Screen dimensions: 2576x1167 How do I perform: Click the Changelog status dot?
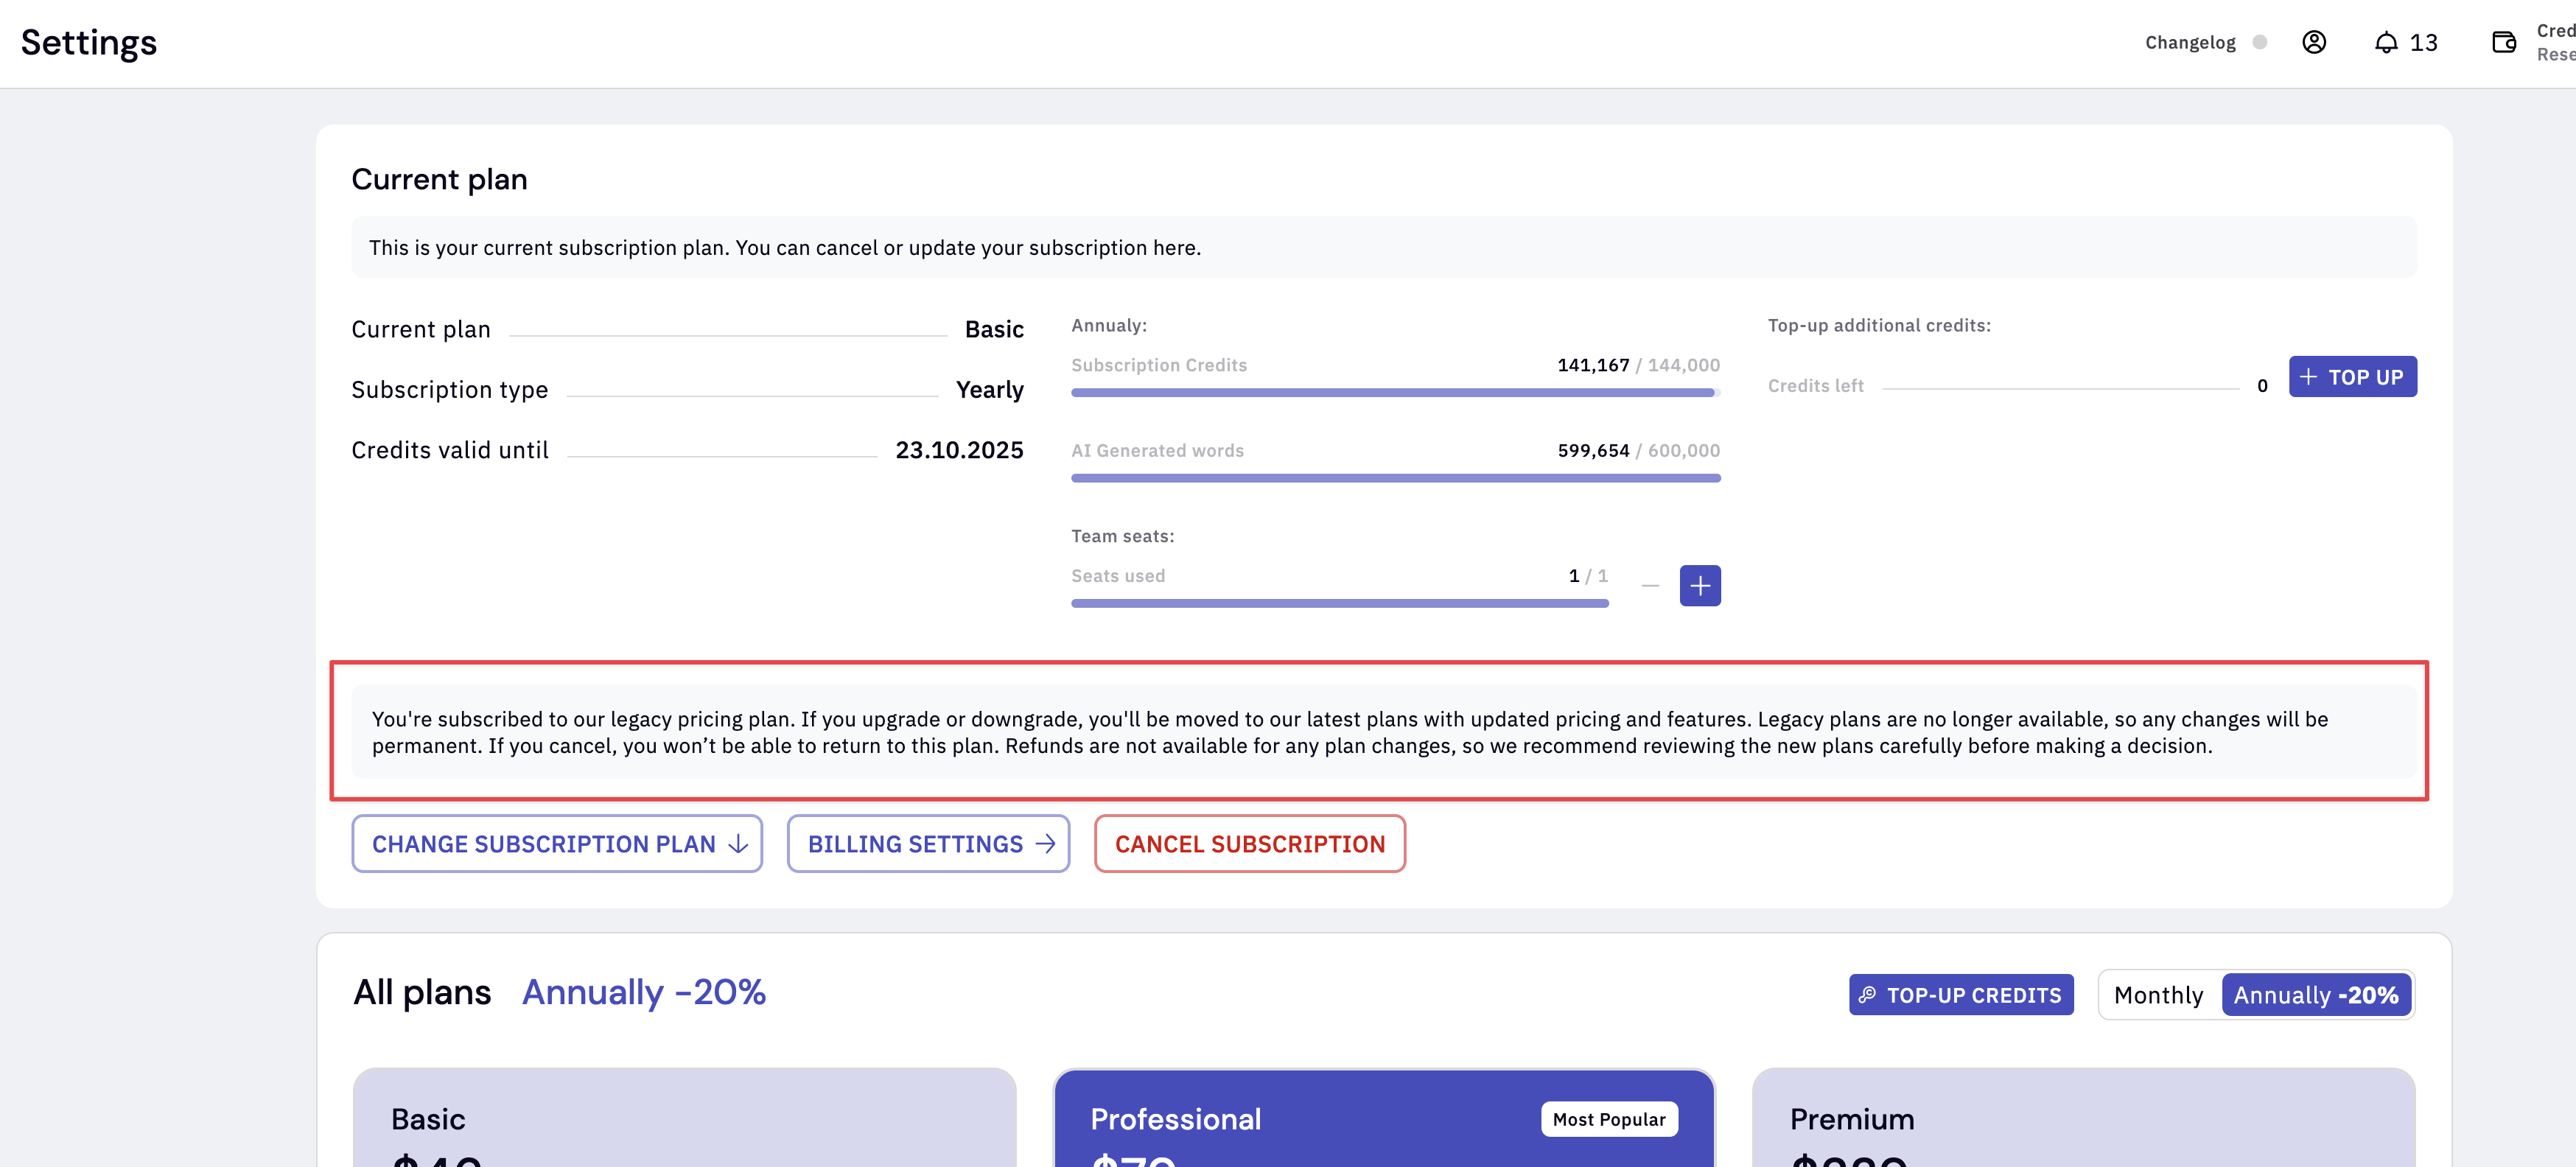tap(2259, 42)
